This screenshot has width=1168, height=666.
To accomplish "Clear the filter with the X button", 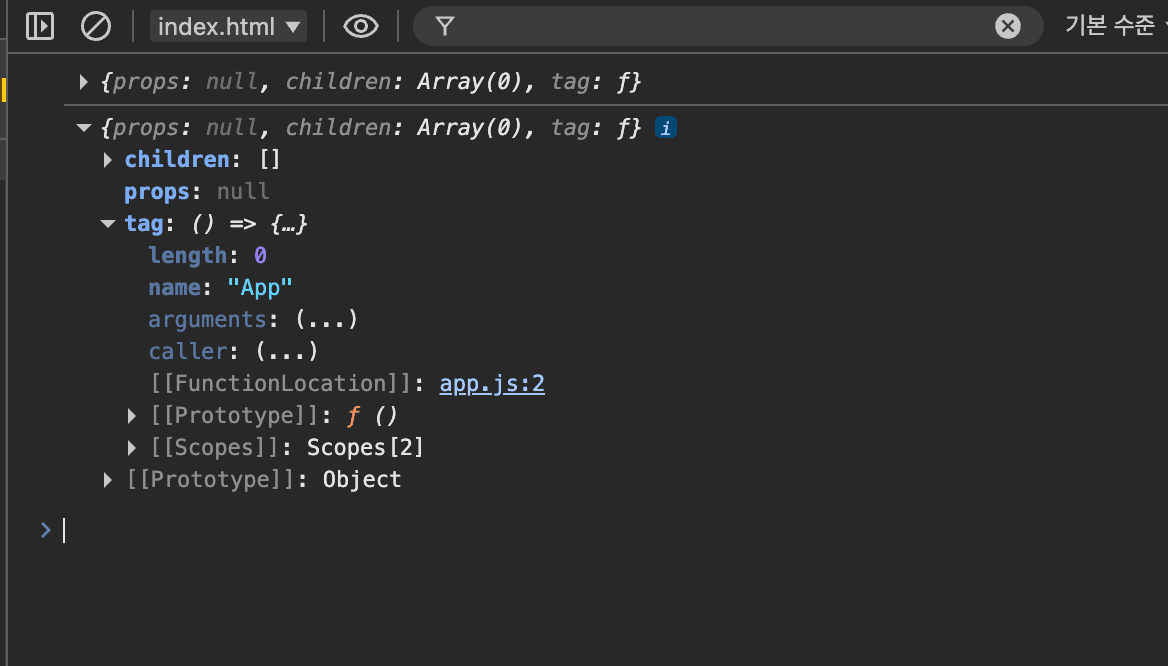I will pos(1008,27).
